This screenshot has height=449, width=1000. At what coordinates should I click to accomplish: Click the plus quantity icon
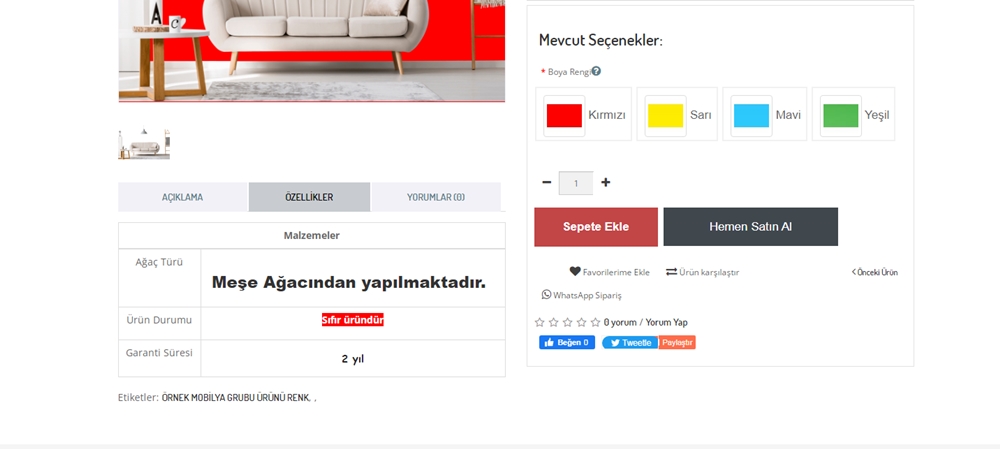click(605, 182)
